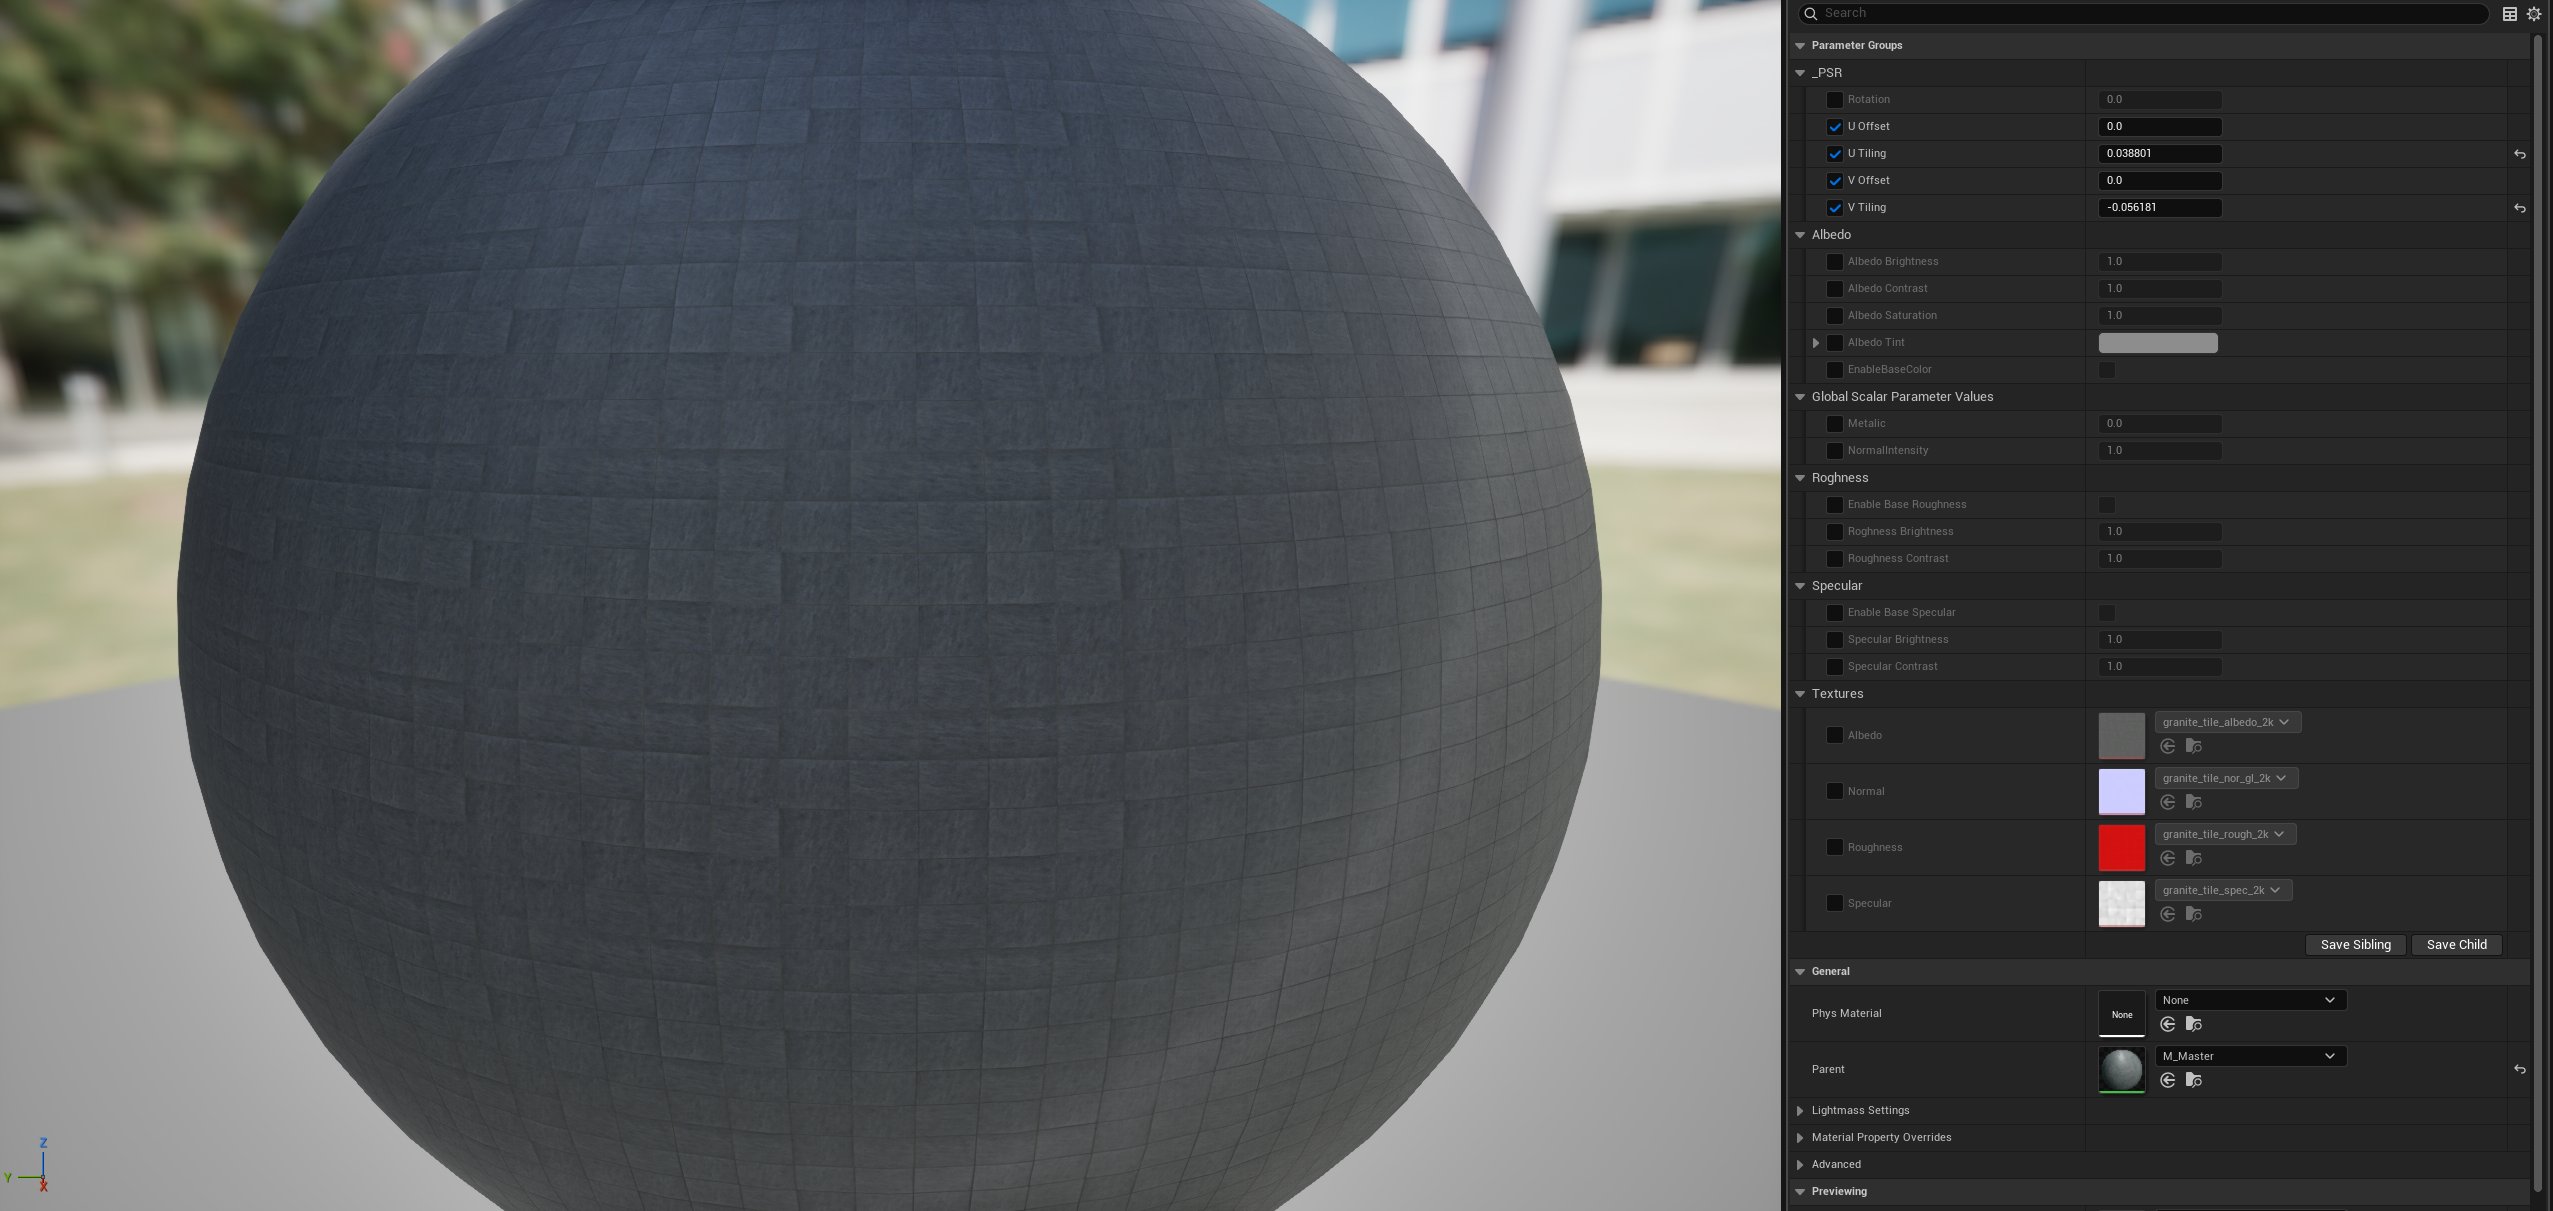Reset V Tiling to default value
The image size is (2553, 1211).
[2519, 208]
